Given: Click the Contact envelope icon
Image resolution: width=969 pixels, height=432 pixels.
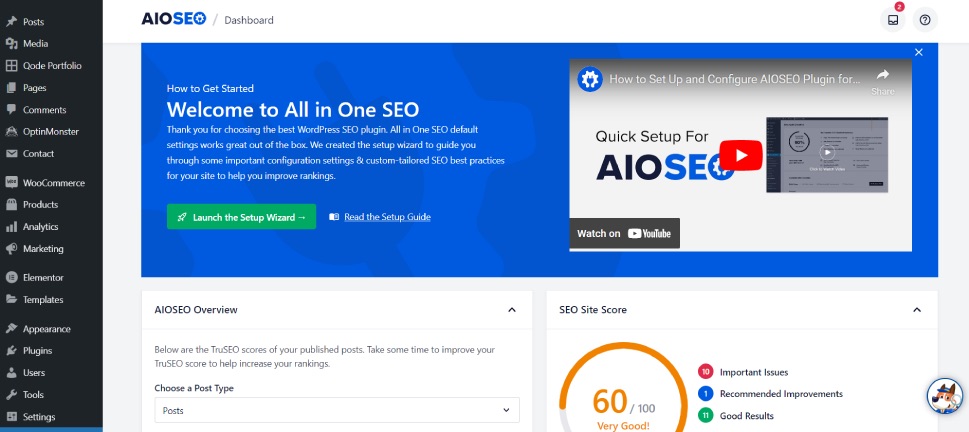Looking at the screenshot, I should tap(11, 154).
